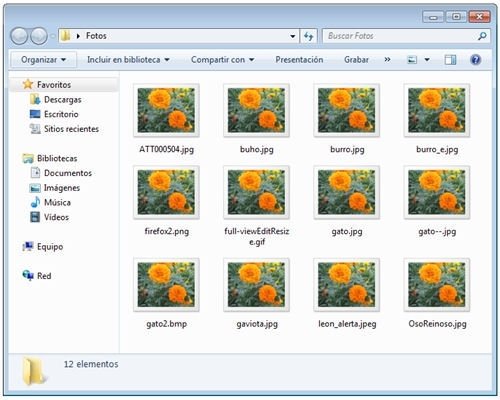Click the Red network icon
This screenshot has height=400, width=500.
28,275
